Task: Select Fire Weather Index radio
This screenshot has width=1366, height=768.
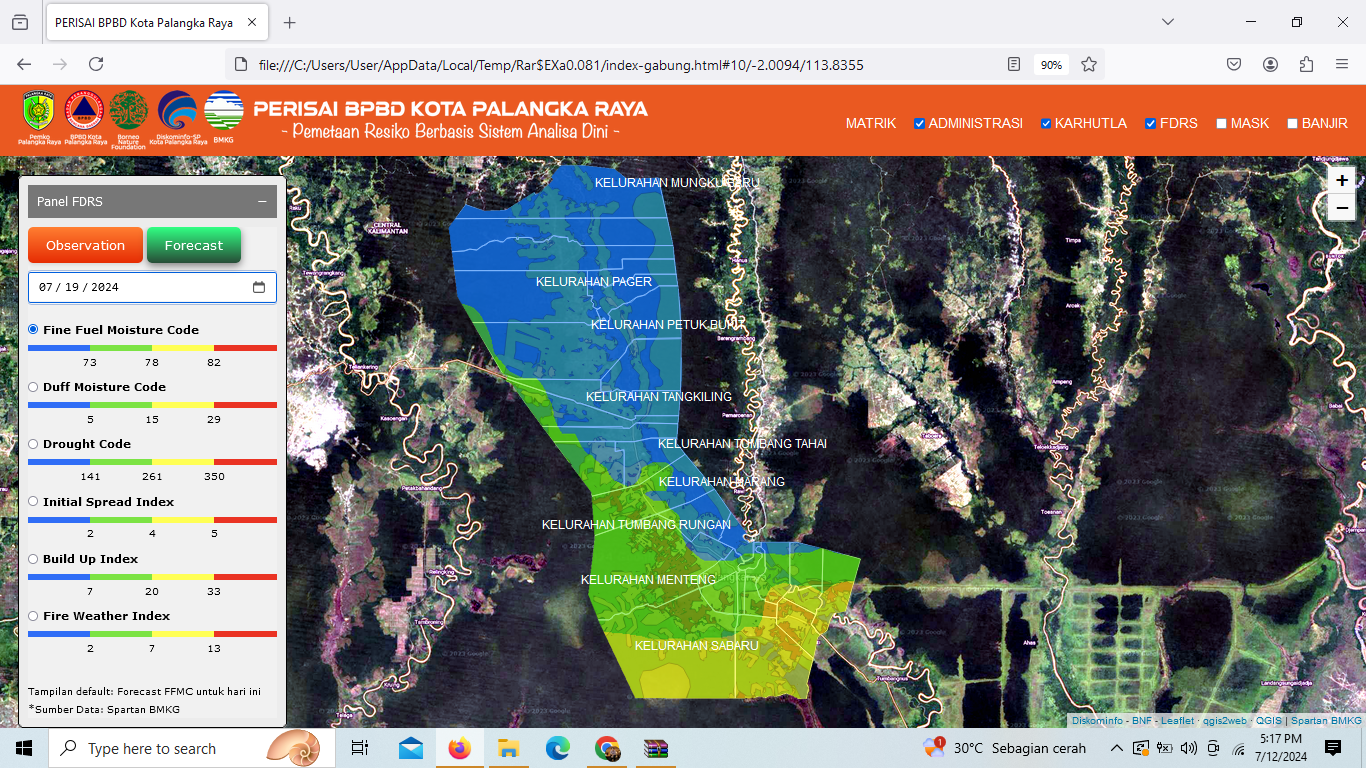Action: pyautogui.click(x=33, y=615)
